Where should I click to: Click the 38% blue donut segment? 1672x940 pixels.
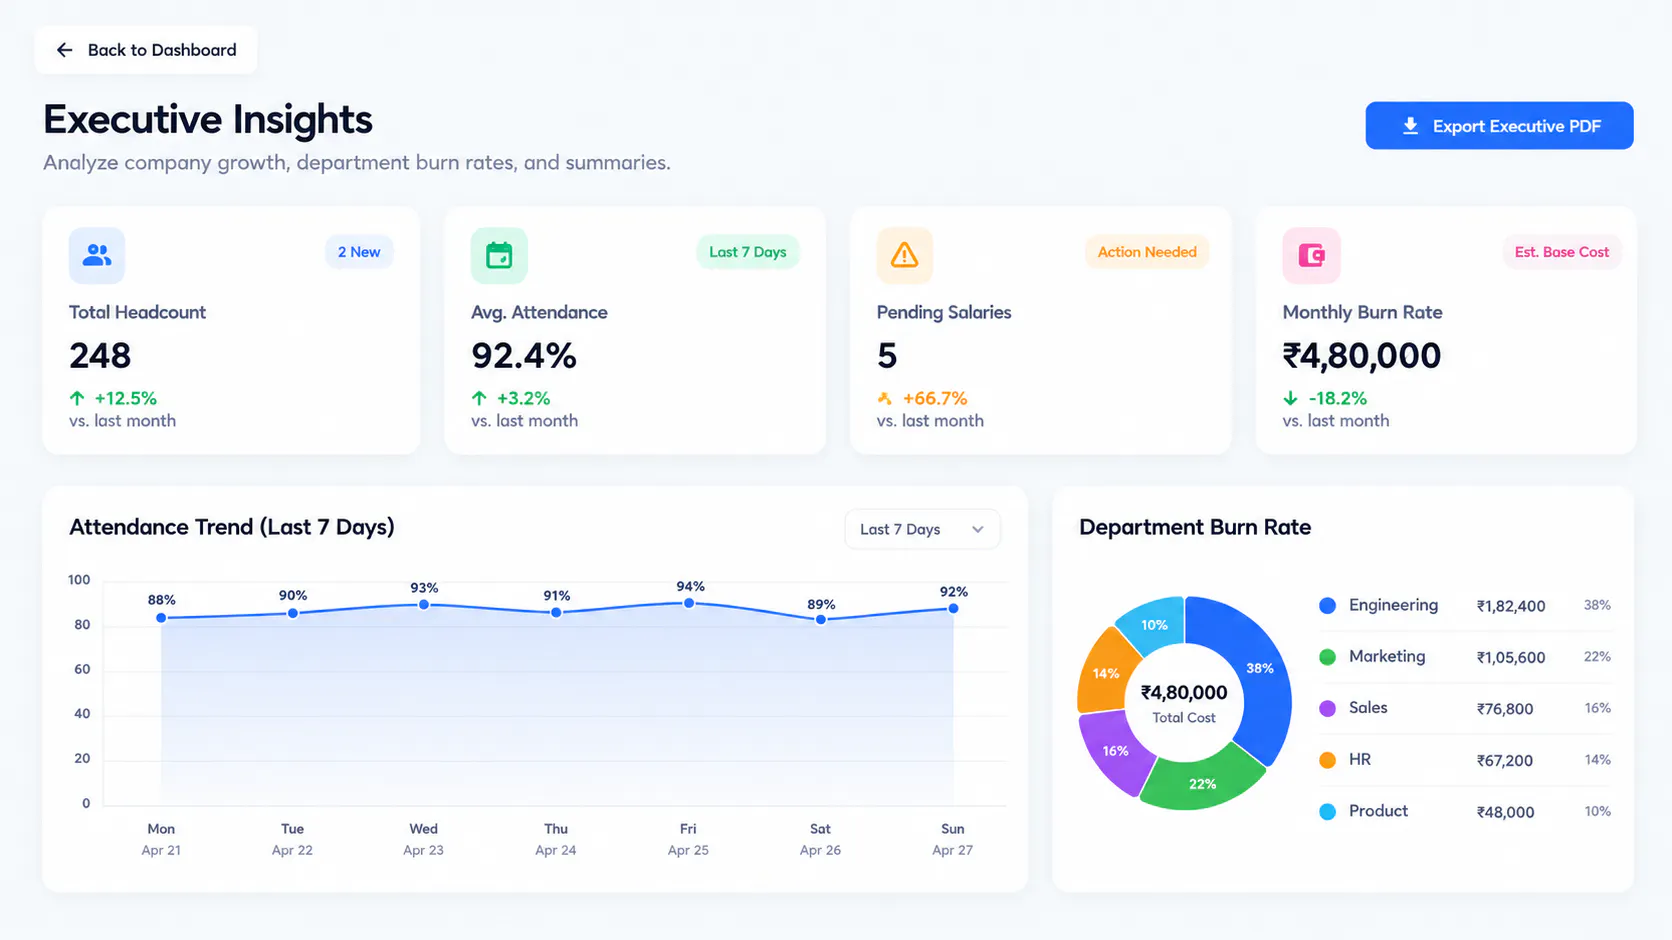pos(1259,668)
